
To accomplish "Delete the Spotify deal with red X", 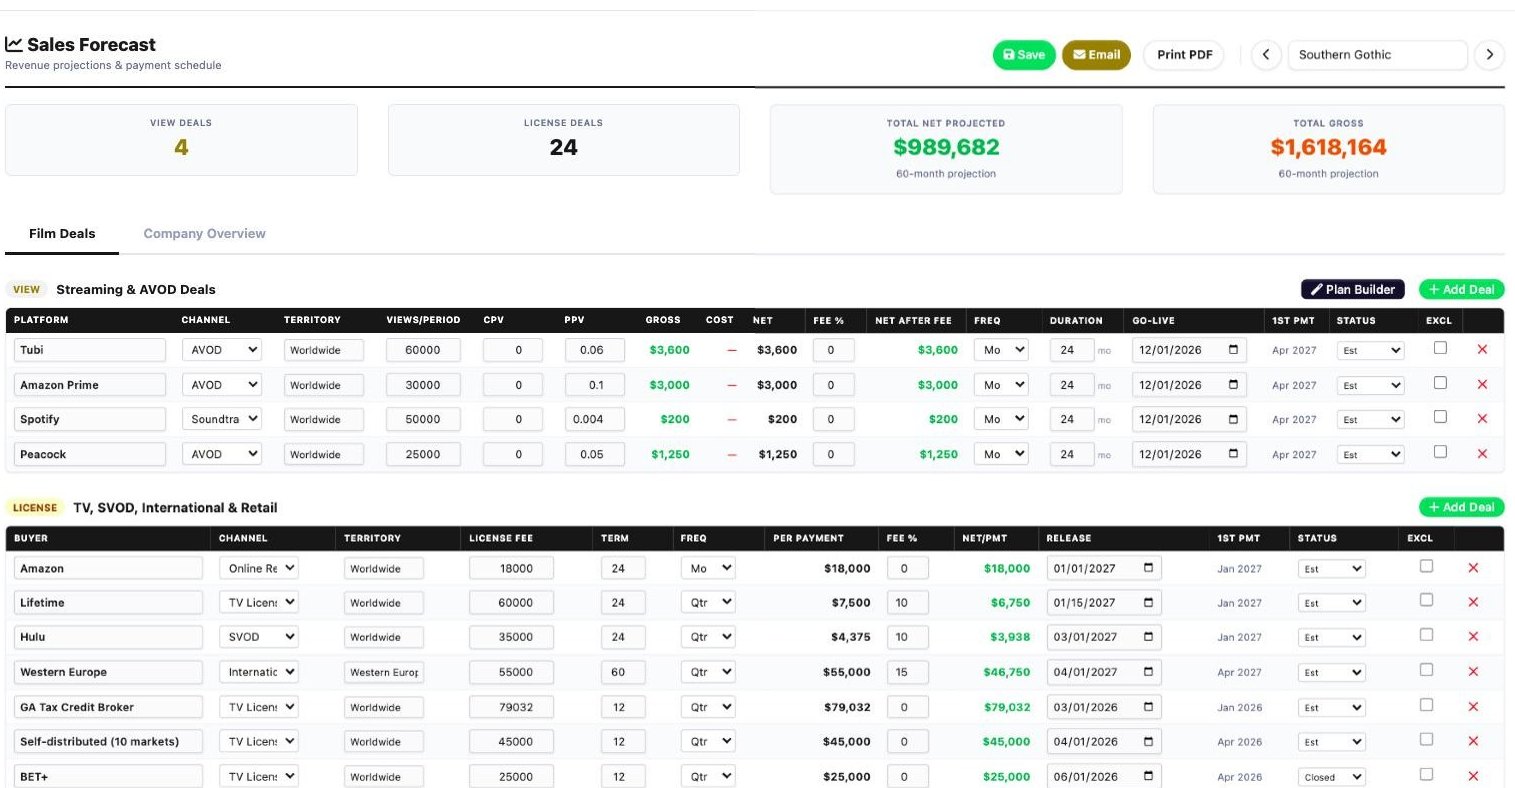I will coord(1482,419).
